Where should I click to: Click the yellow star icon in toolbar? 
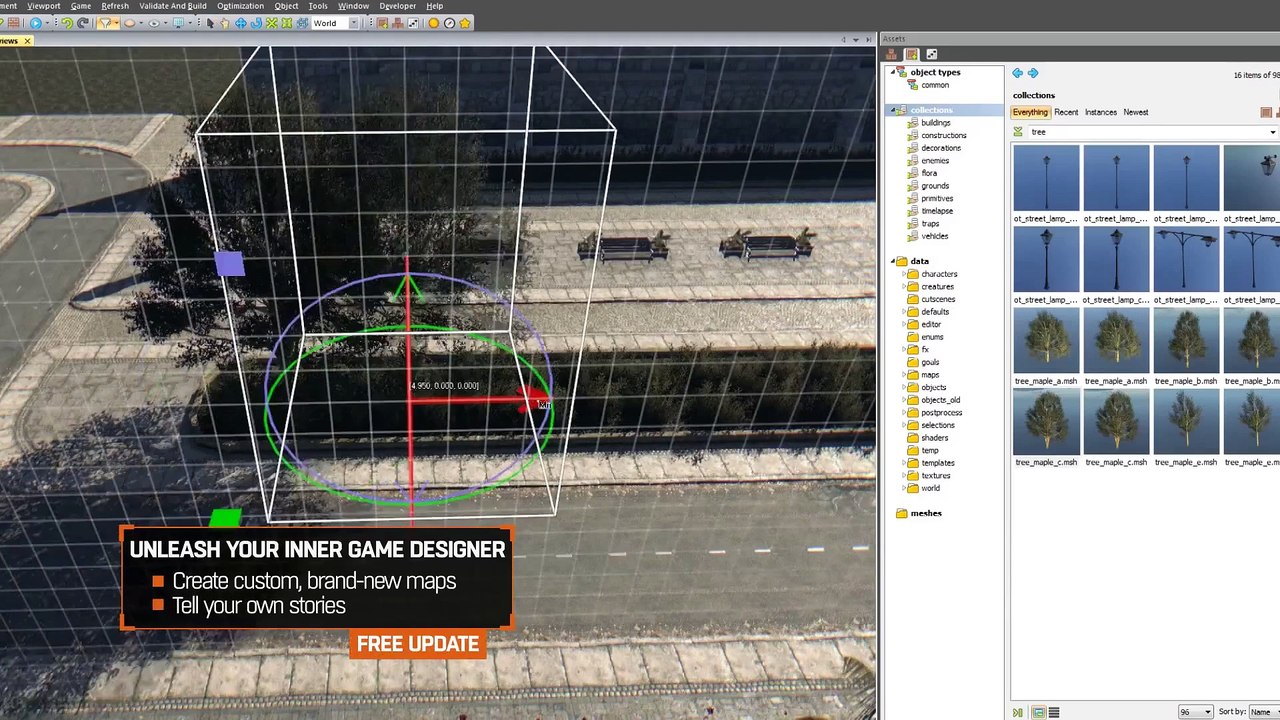(x=465, y=23)
